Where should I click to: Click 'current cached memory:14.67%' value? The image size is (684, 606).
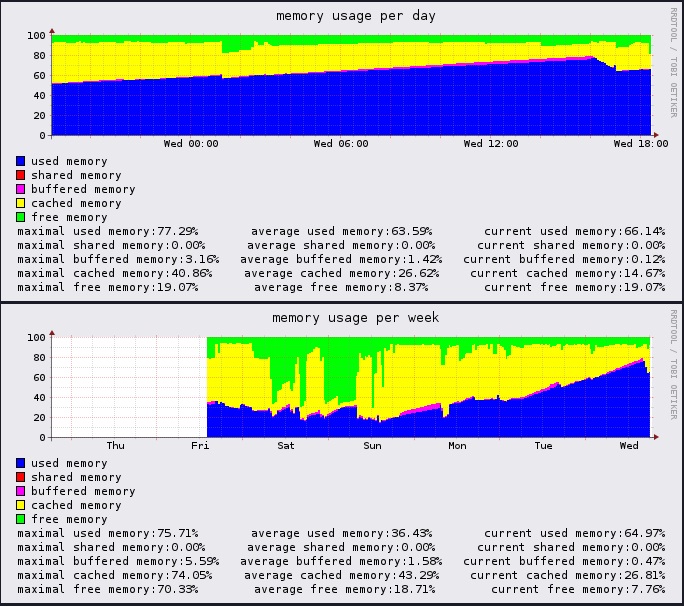click(568, 273)
